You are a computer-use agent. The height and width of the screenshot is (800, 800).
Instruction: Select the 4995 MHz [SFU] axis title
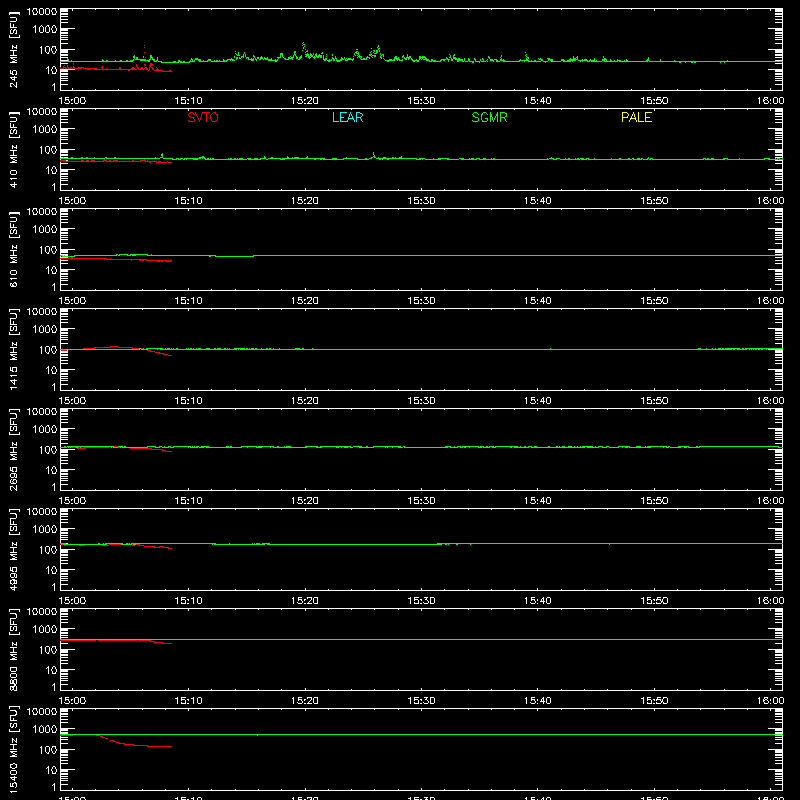point(13,549)
